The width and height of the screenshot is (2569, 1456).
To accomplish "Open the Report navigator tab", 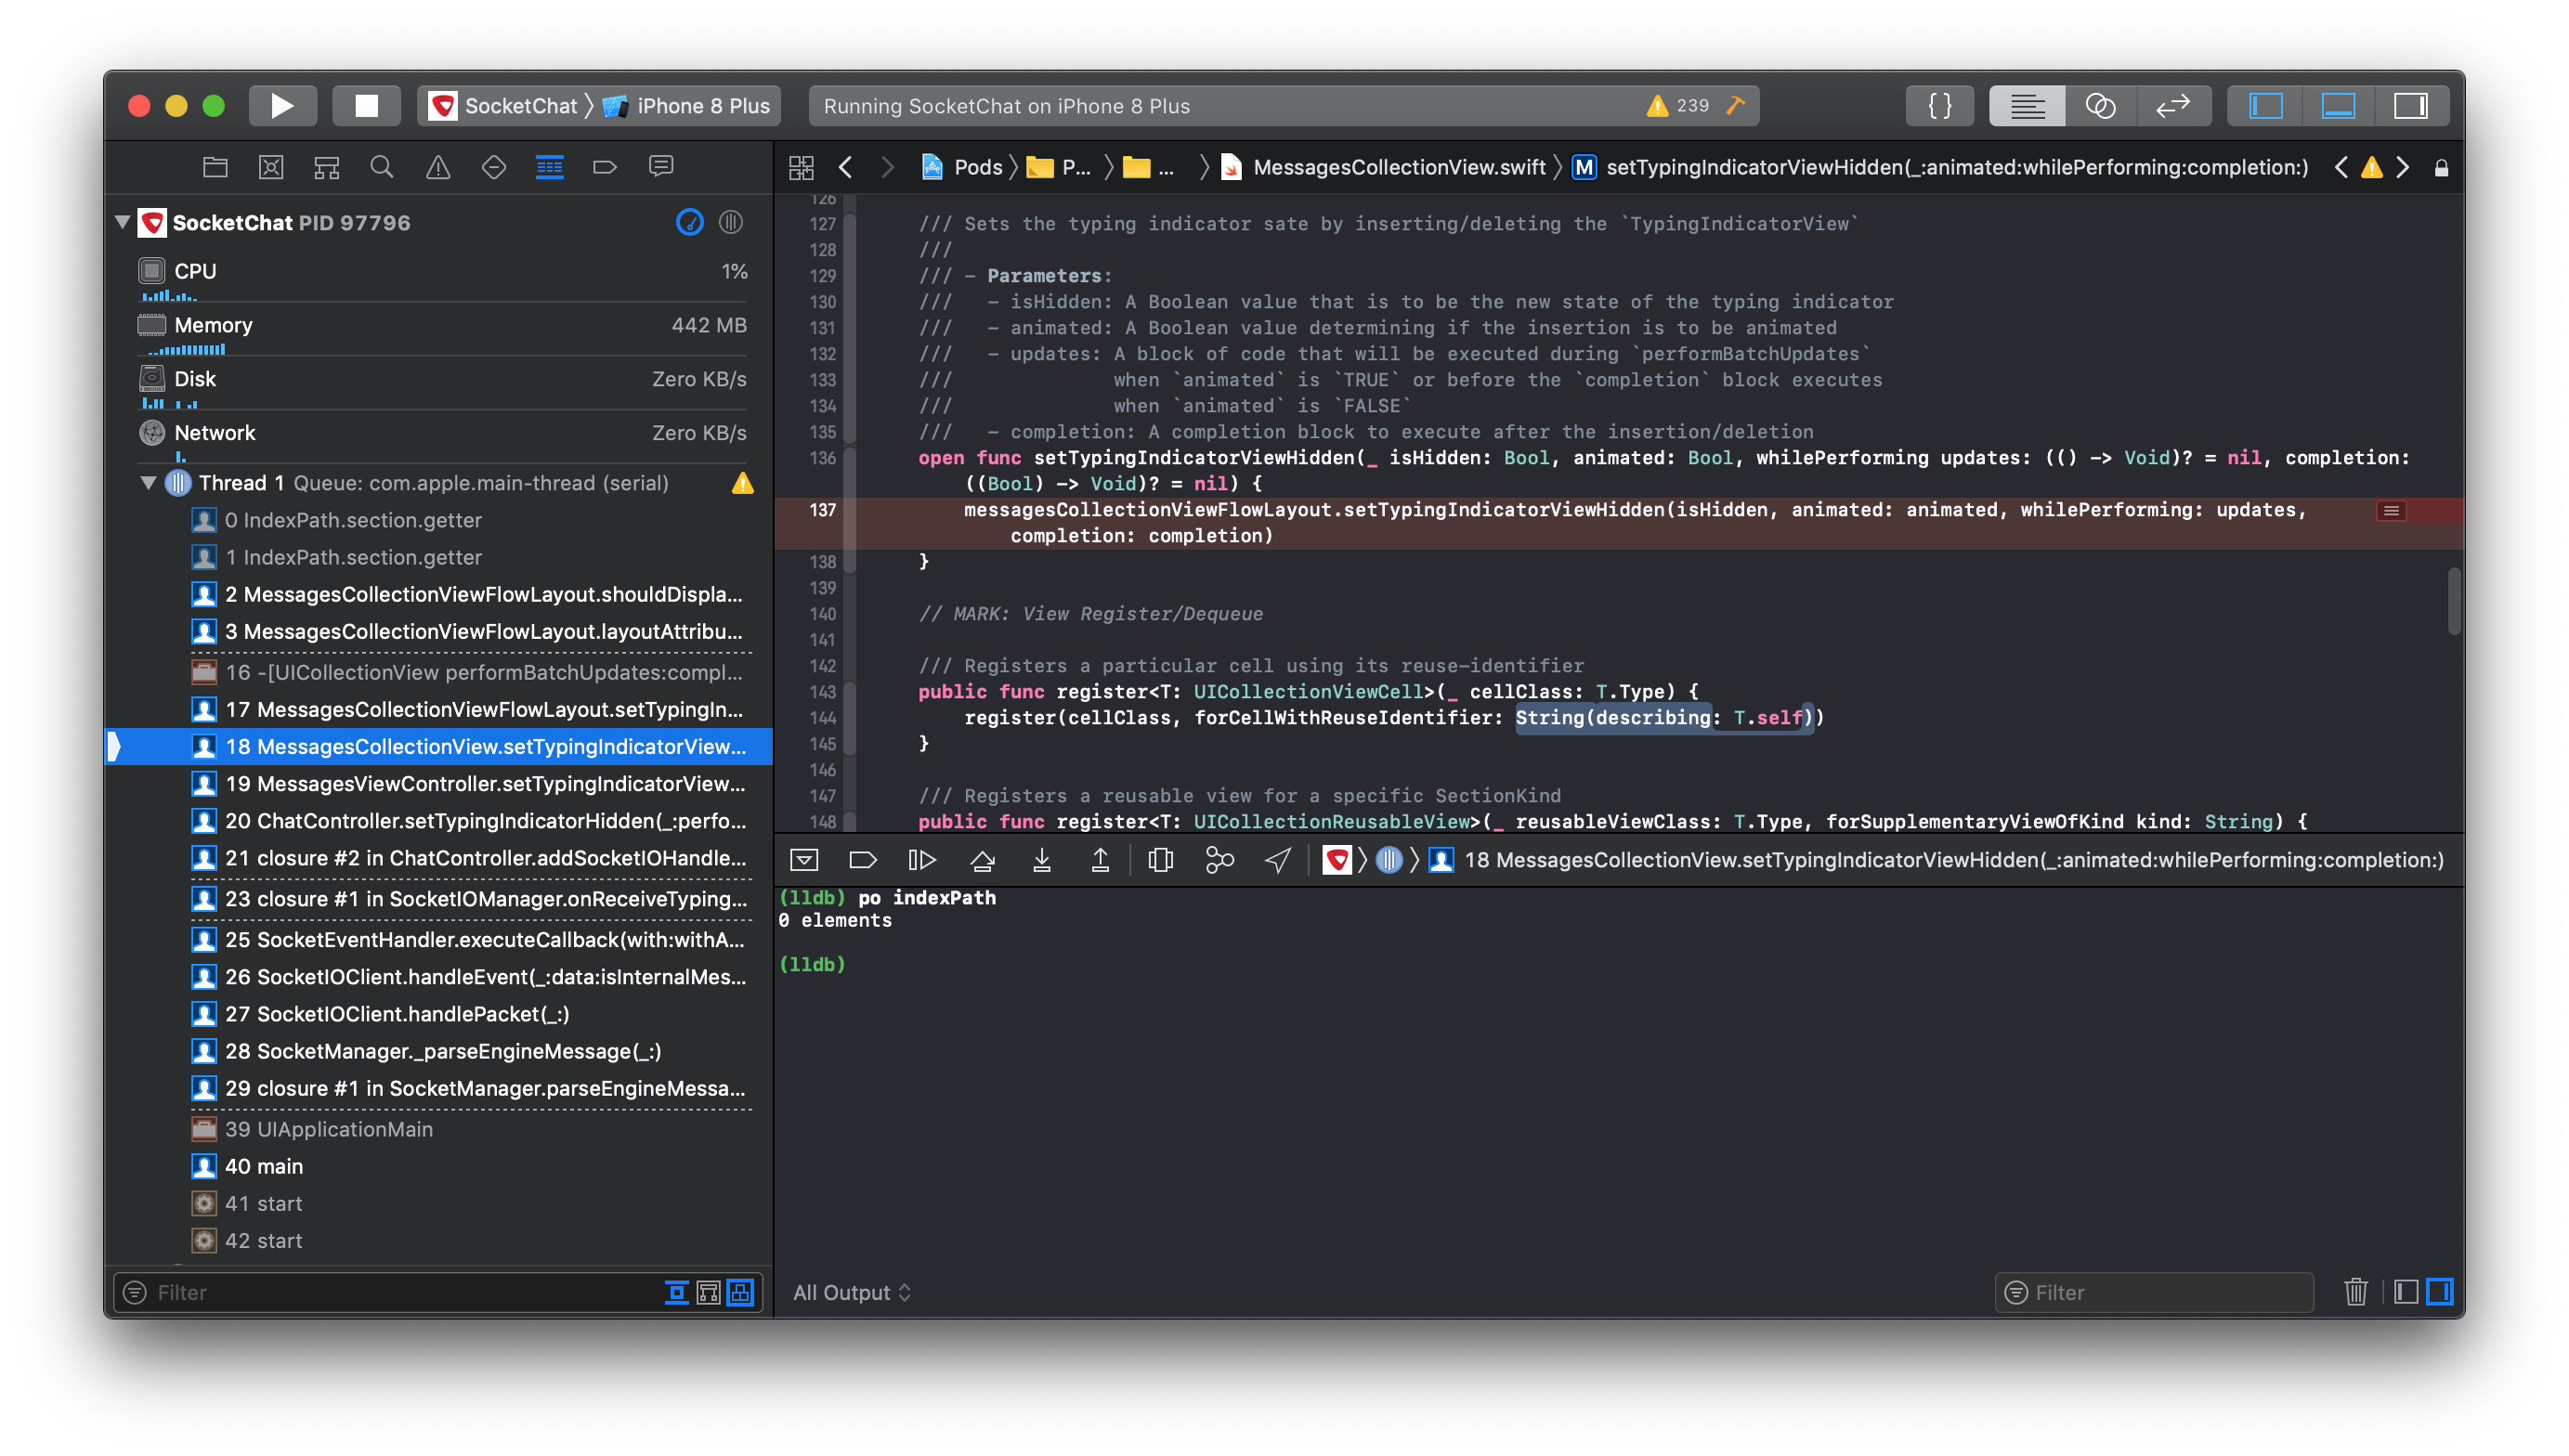I will tap(661, 167).
